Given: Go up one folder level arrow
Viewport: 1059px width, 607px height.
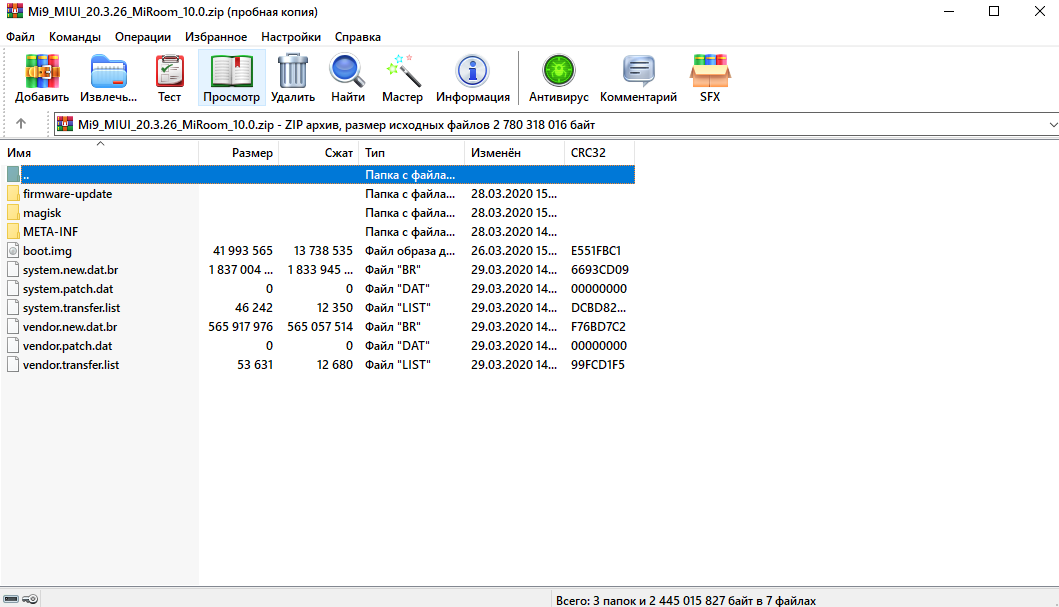Looking at the screenshot, I should pos(21,124).
